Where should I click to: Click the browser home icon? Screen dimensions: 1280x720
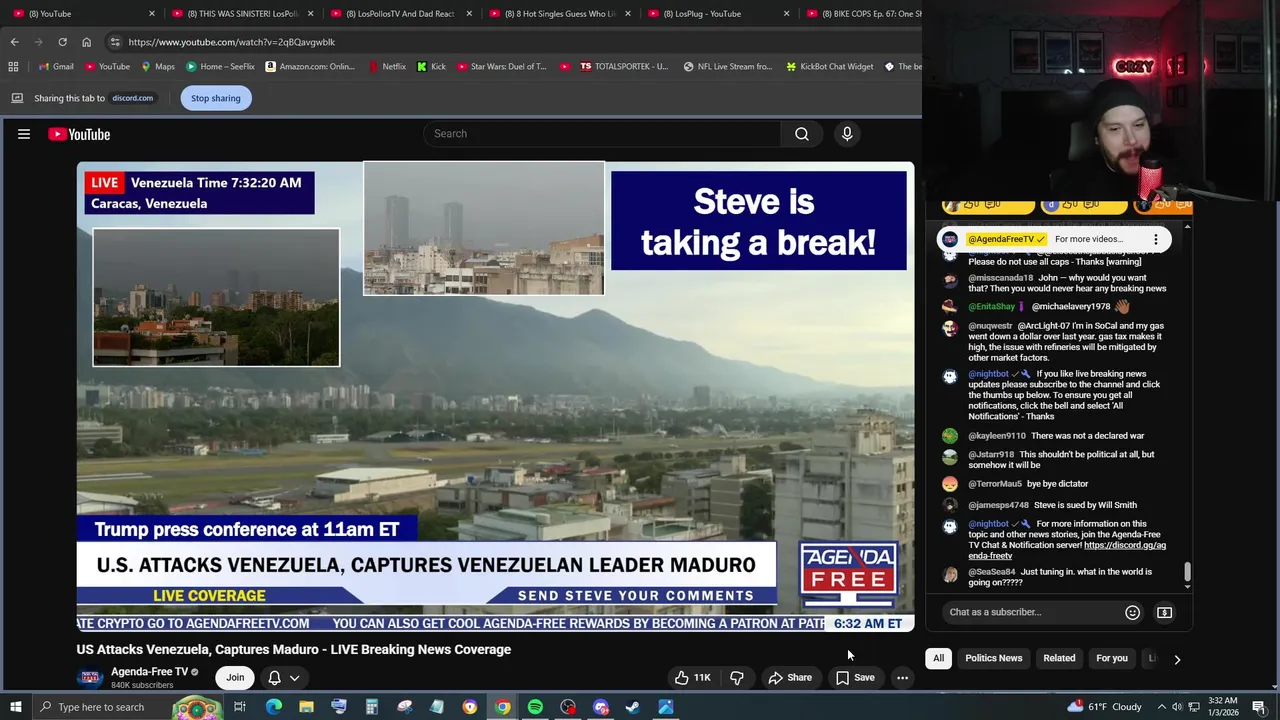86,42
